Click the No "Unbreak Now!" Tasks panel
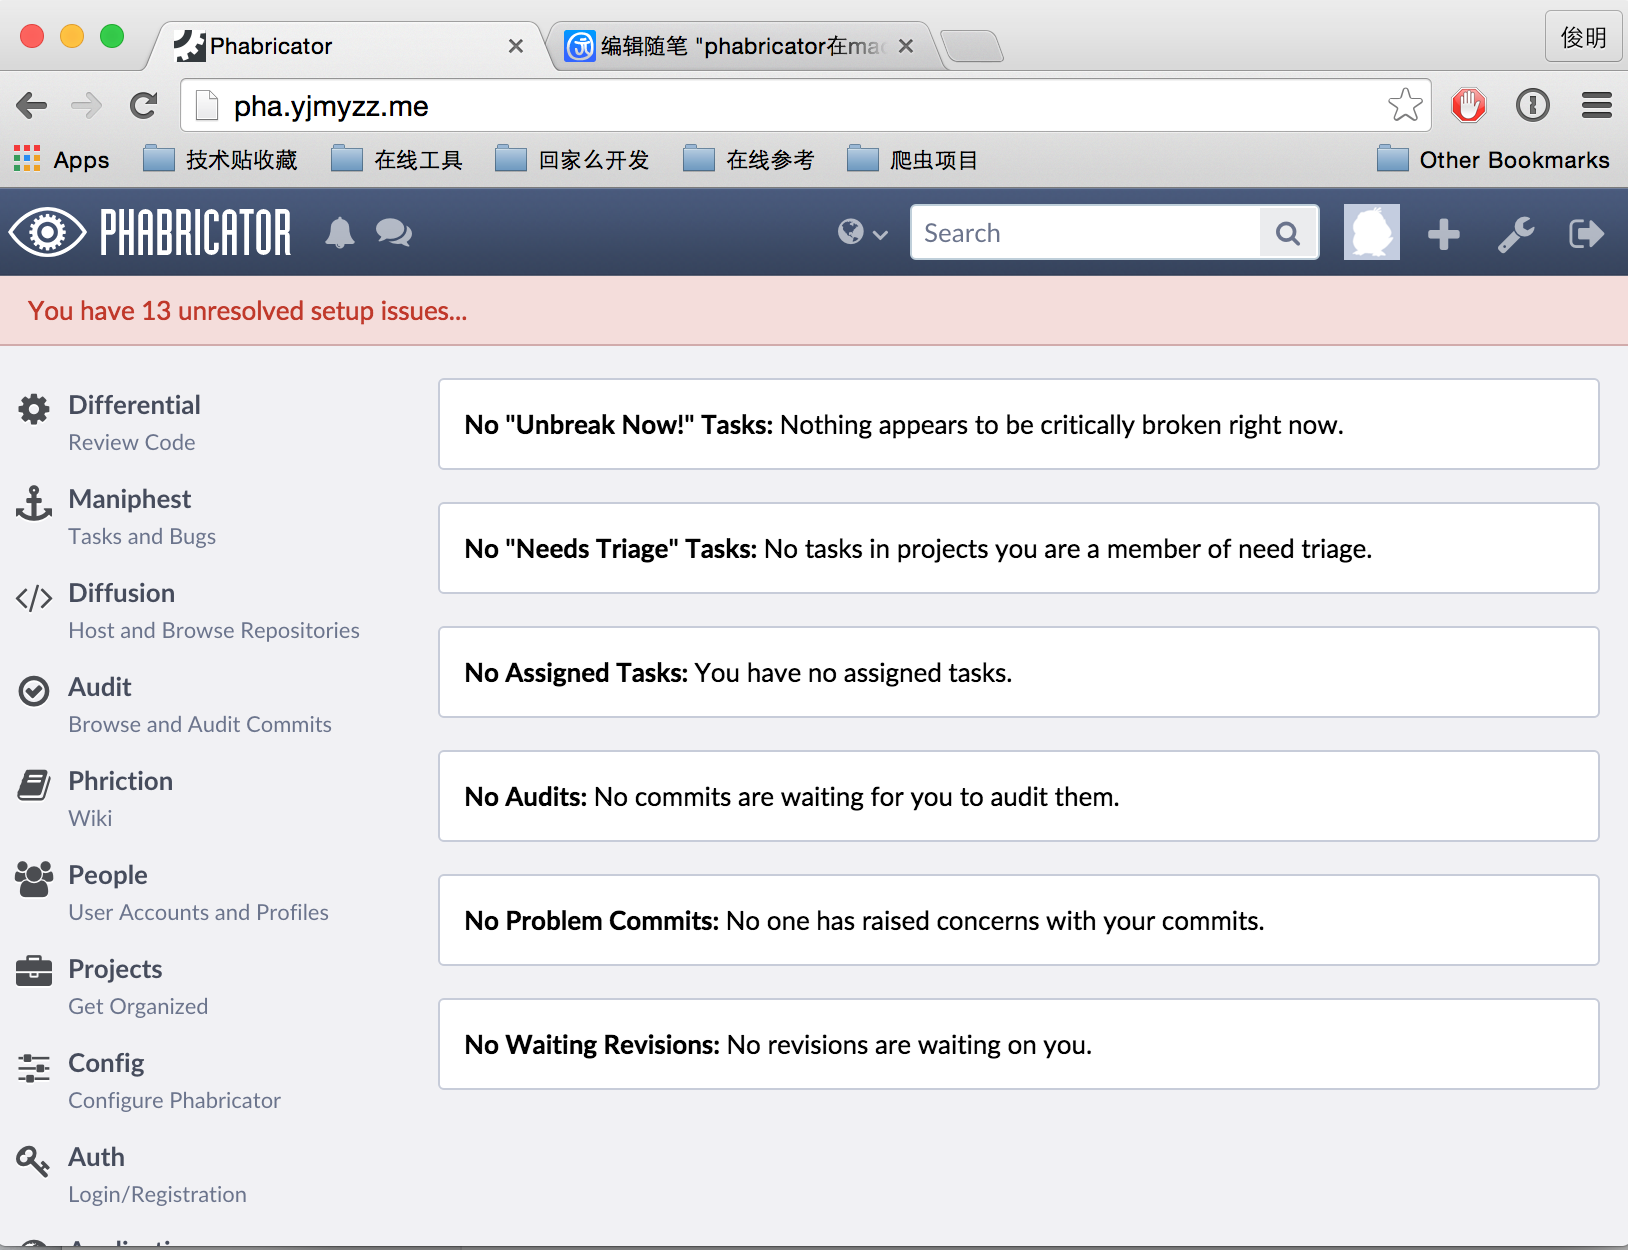1628x1250 pixels. pos(1019,424)
